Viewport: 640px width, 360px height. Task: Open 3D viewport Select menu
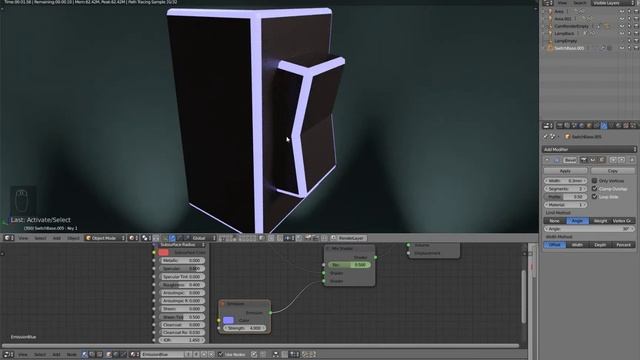40,238
